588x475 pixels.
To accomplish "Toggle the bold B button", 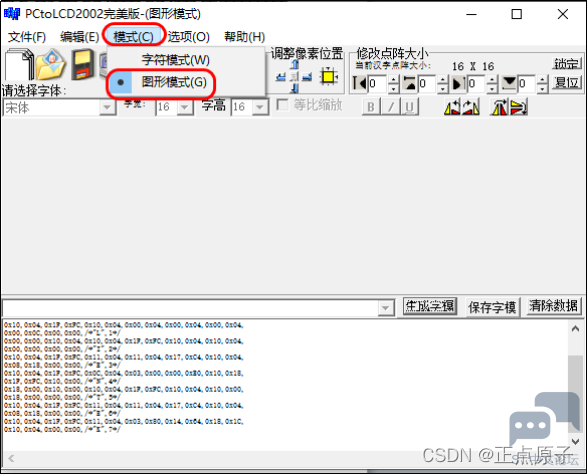I will click(371, 107).
